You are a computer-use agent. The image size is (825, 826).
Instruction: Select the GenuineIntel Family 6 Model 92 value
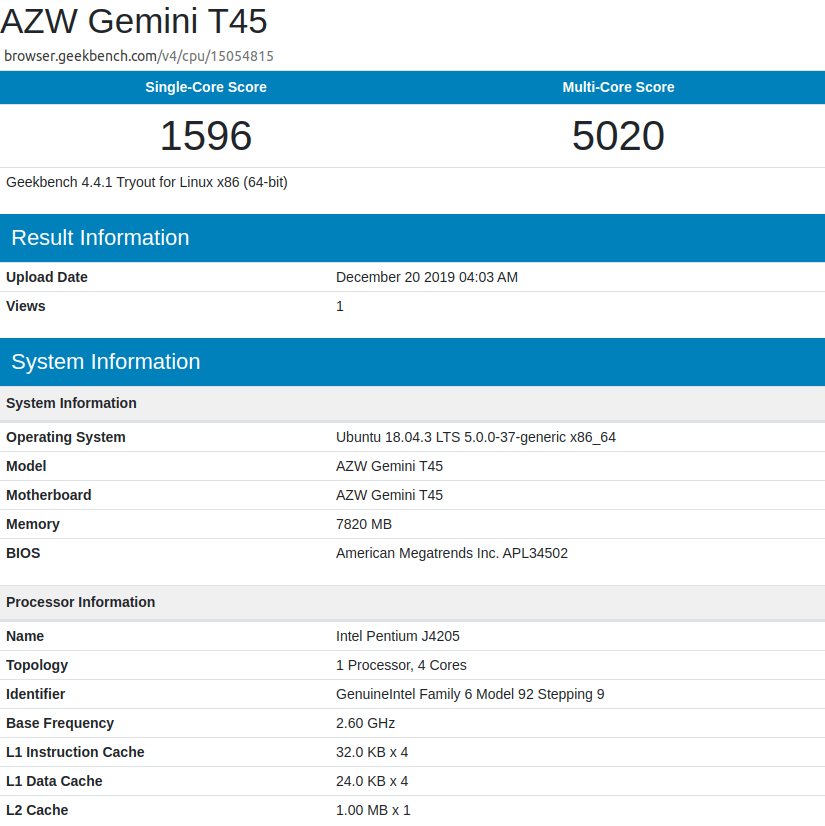click(470, 694)
